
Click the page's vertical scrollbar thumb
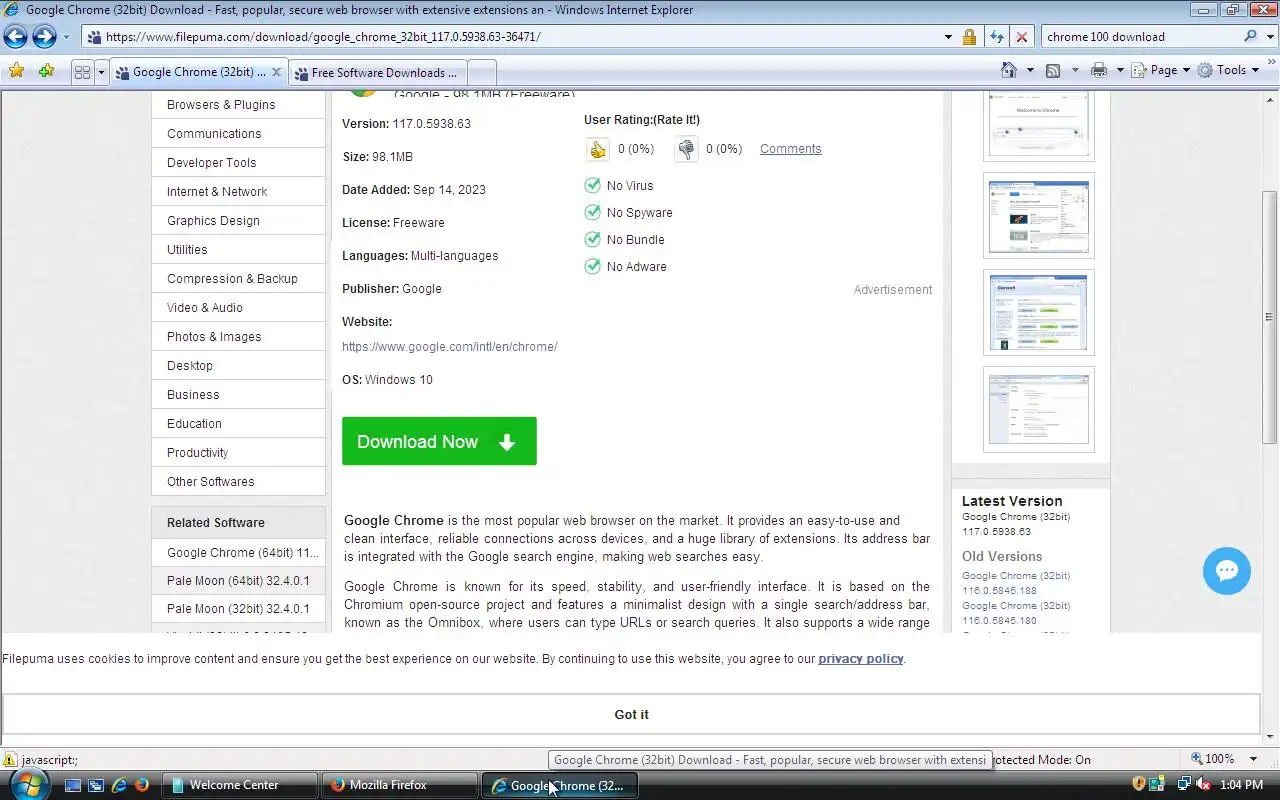click(1270, 317)
